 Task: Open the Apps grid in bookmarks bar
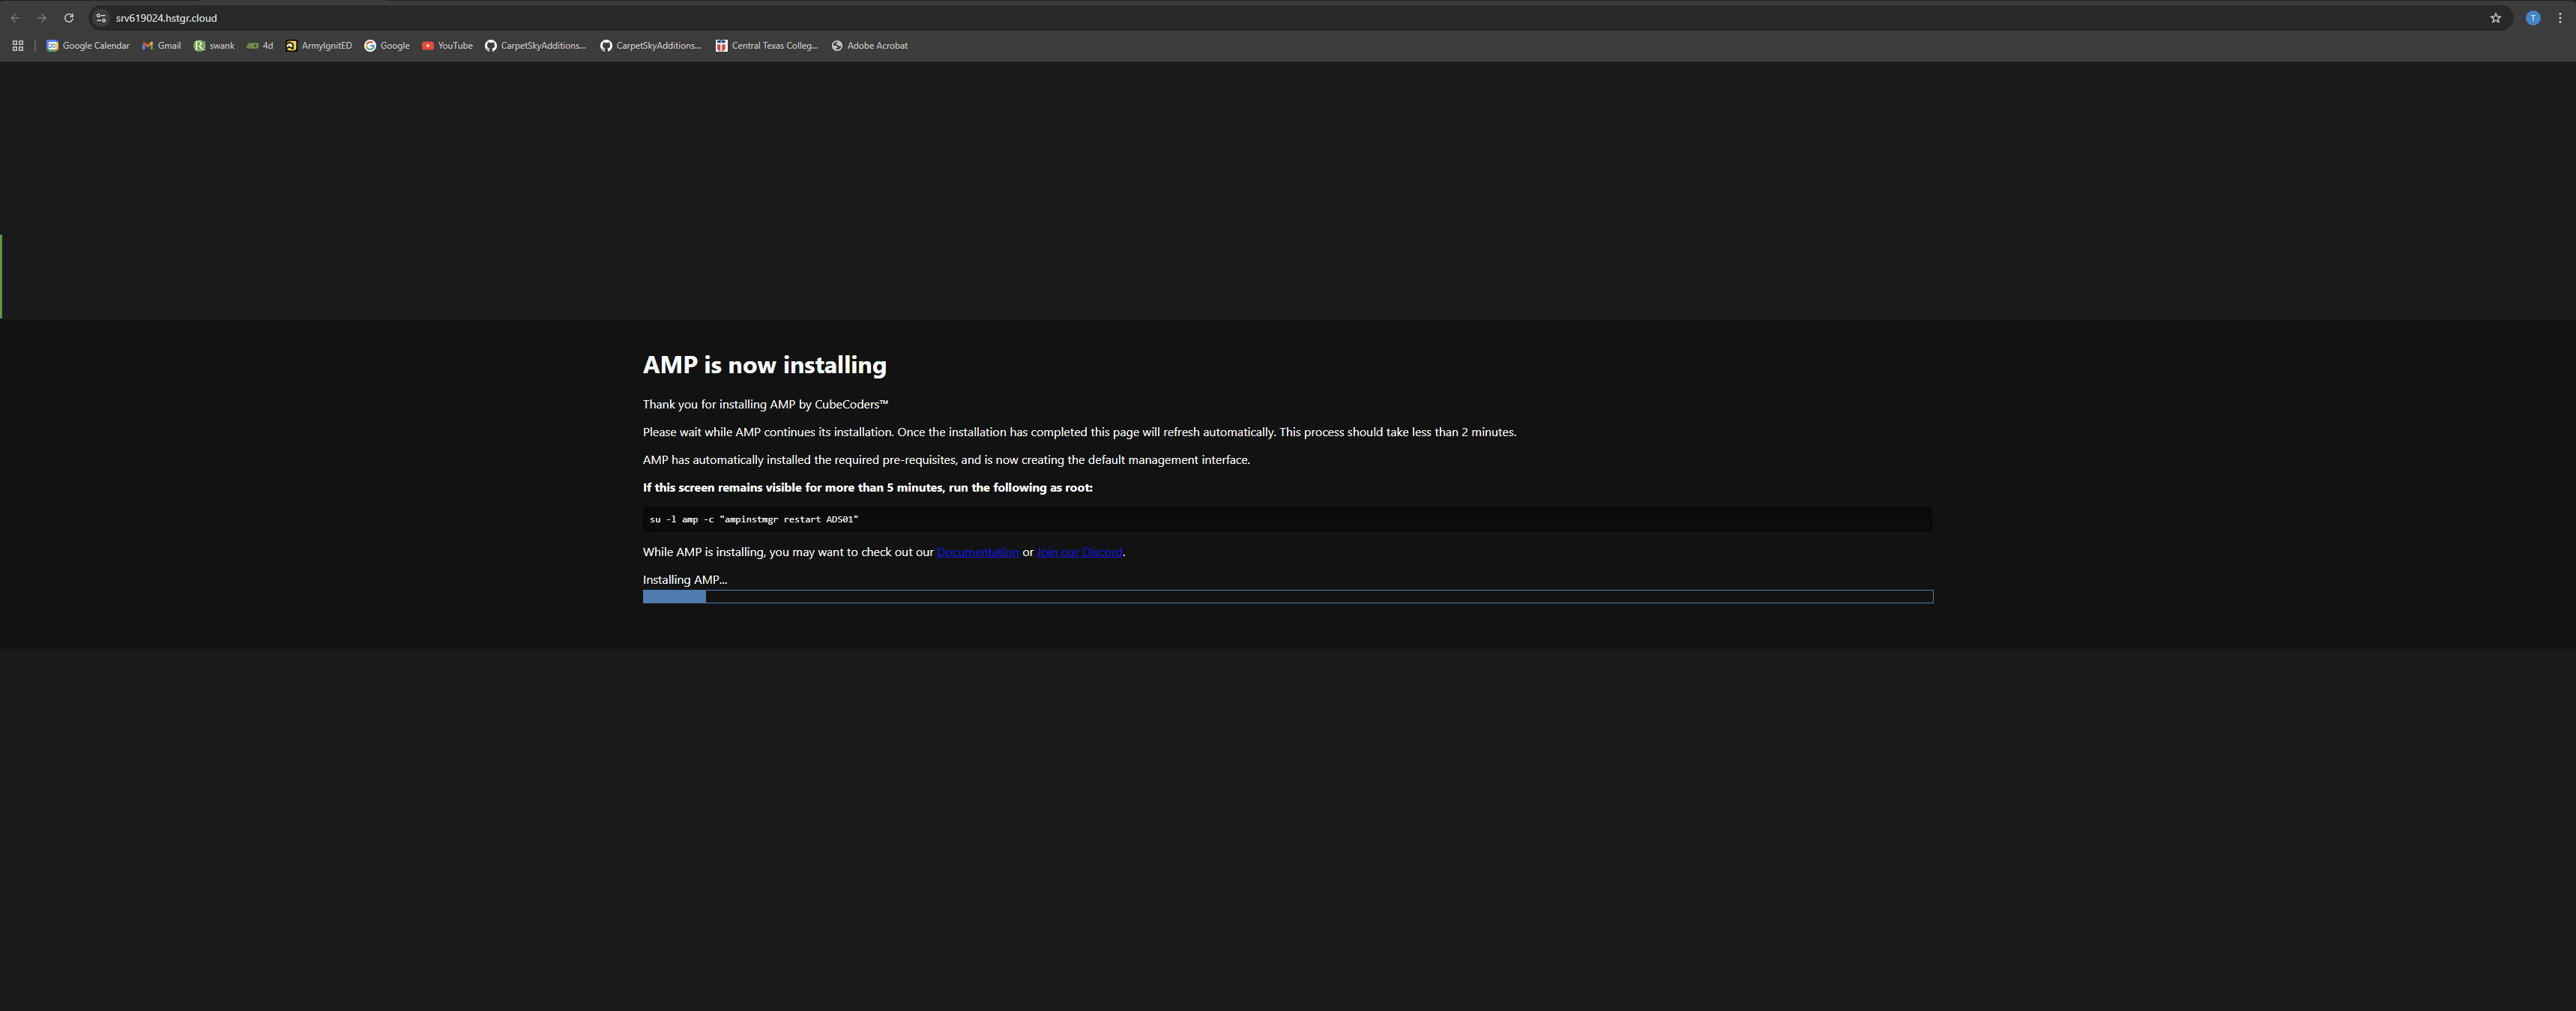tap(17, 46)
